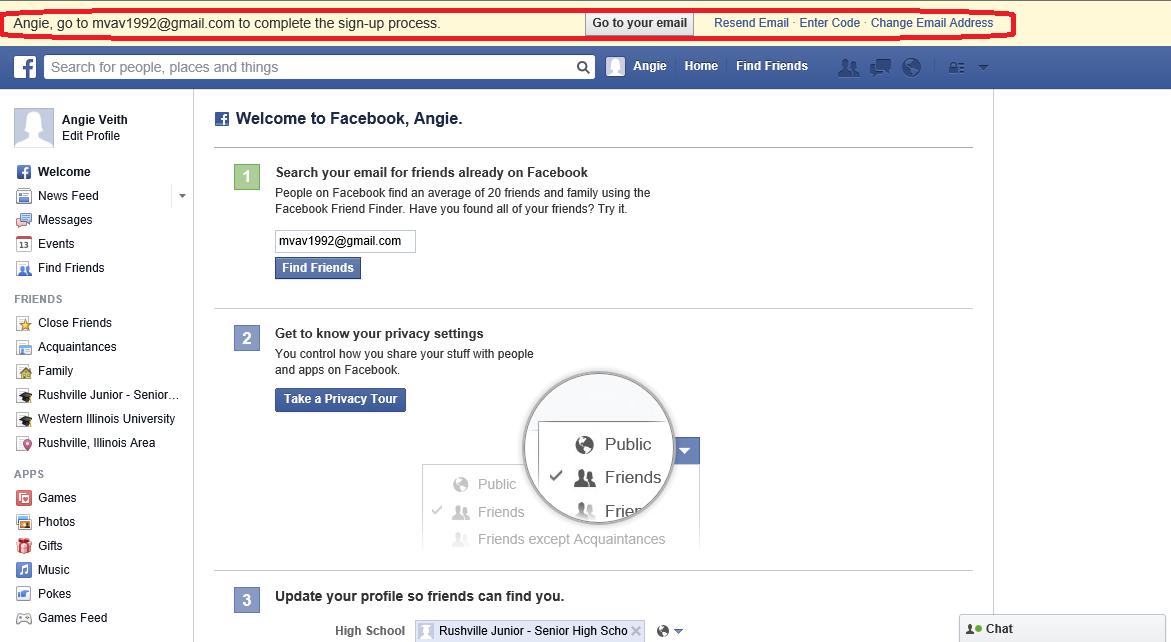Screen dimensions: 1171x642
Task: Click the Family house icon
Action: [24, 371]
